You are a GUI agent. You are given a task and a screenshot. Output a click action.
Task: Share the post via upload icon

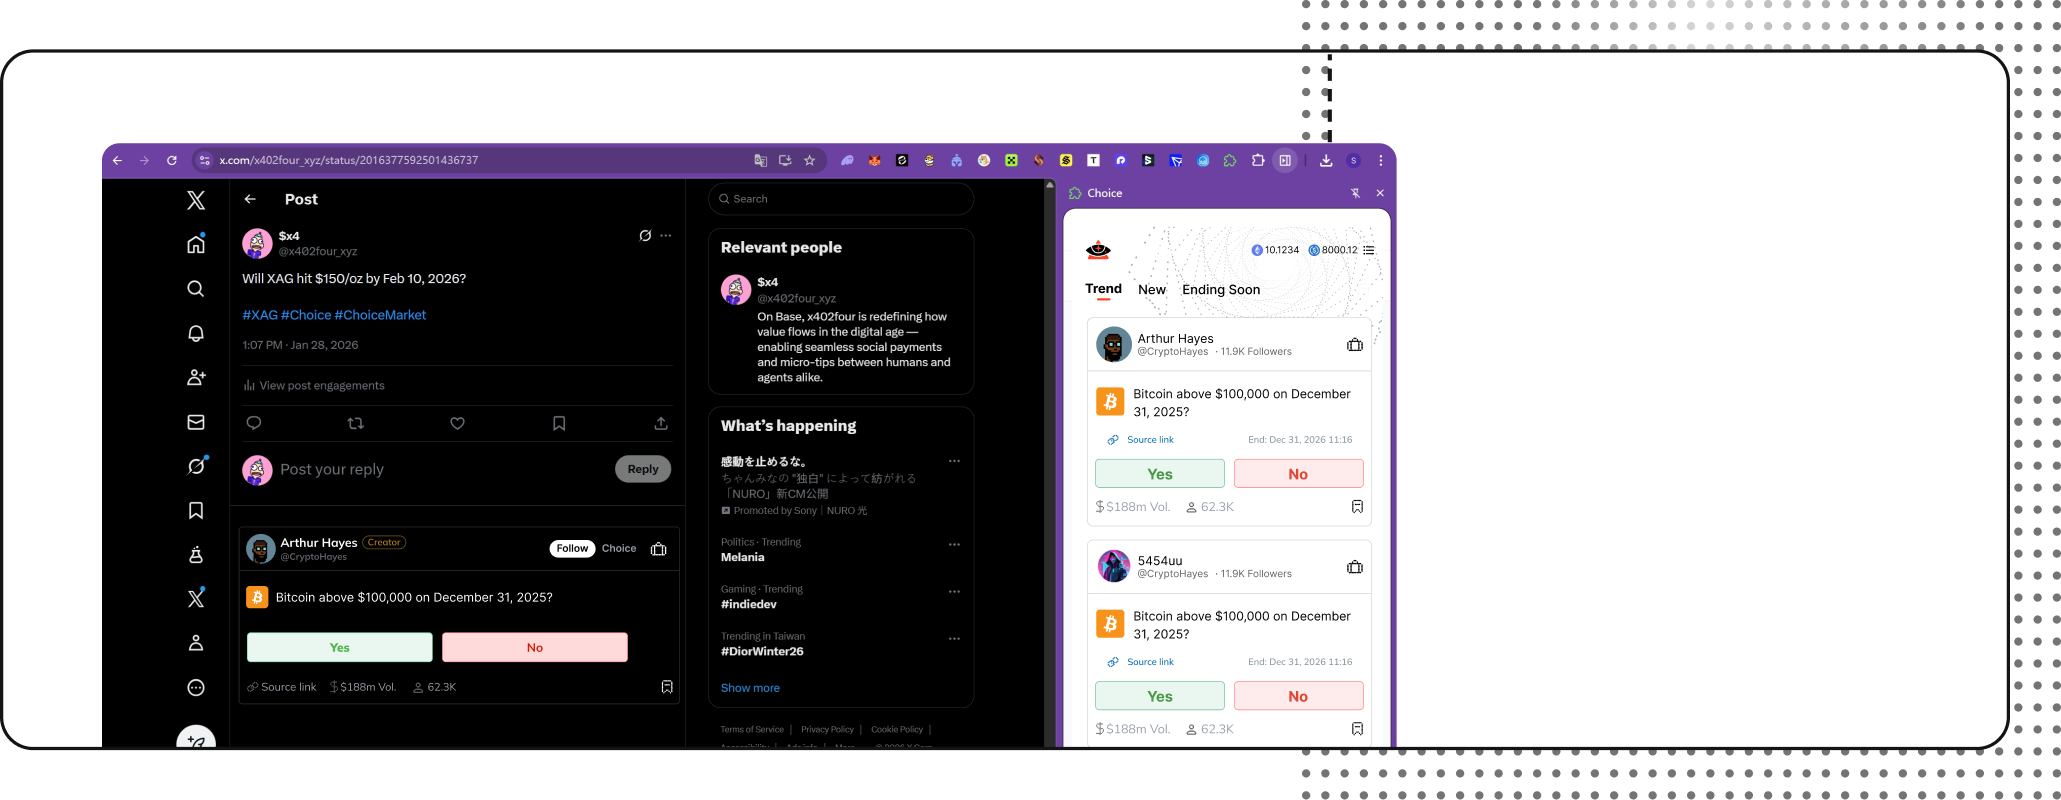[661, 424]
